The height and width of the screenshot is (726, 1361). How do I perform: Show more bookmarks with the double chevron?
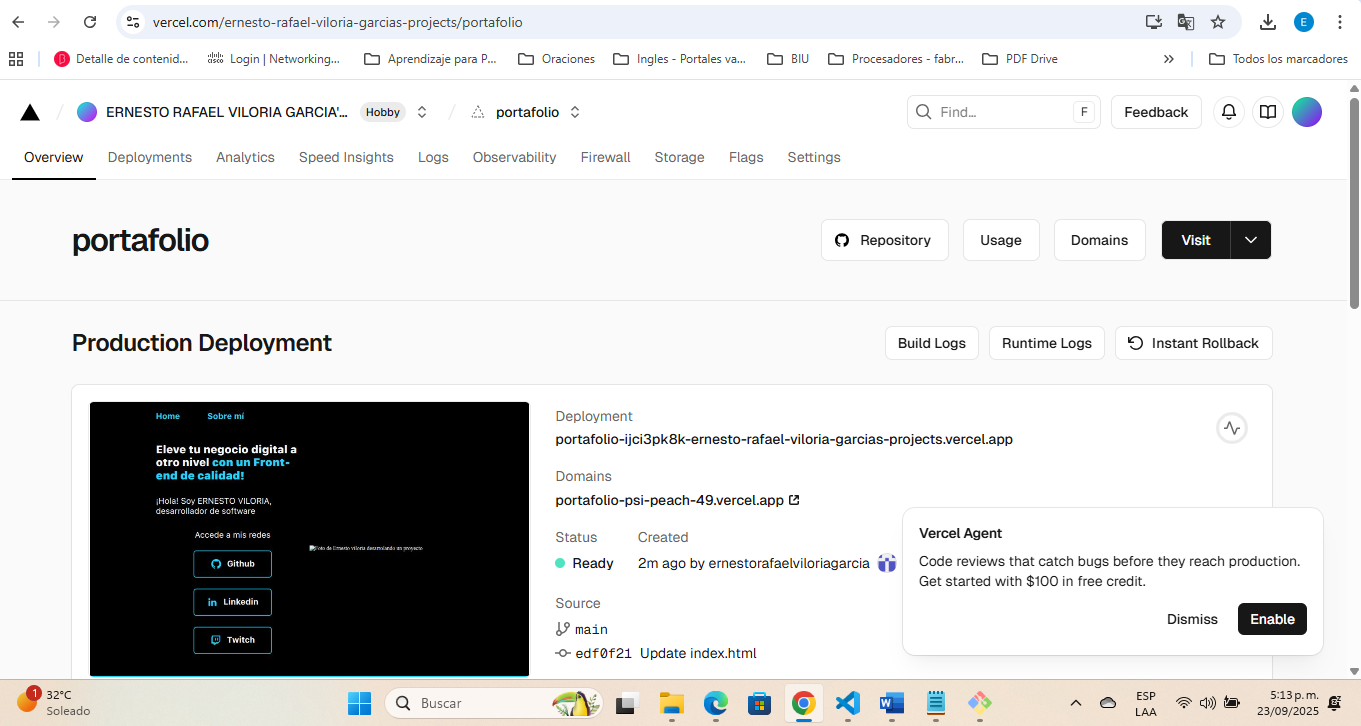[x=1169, y=59]
